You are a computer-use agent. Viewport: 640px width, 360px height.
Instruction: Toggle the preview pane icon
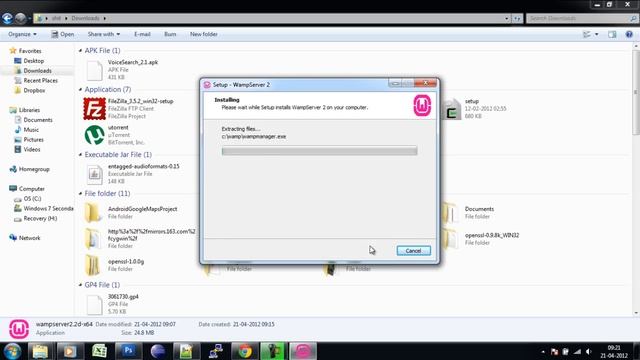[612, 34]
